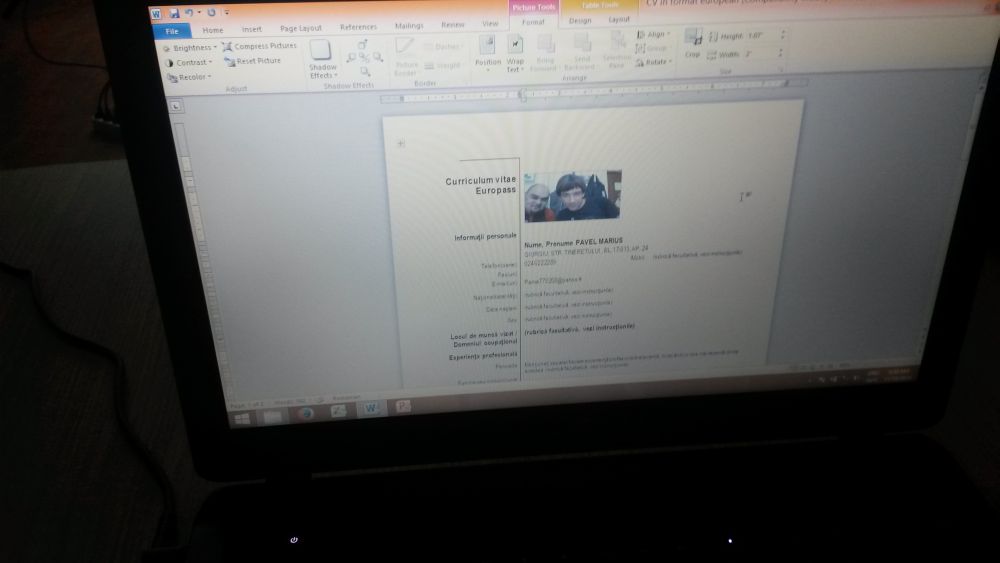Click Compress Pictures
Viewport: 1000px width, 563px height.
coord(259,47)
